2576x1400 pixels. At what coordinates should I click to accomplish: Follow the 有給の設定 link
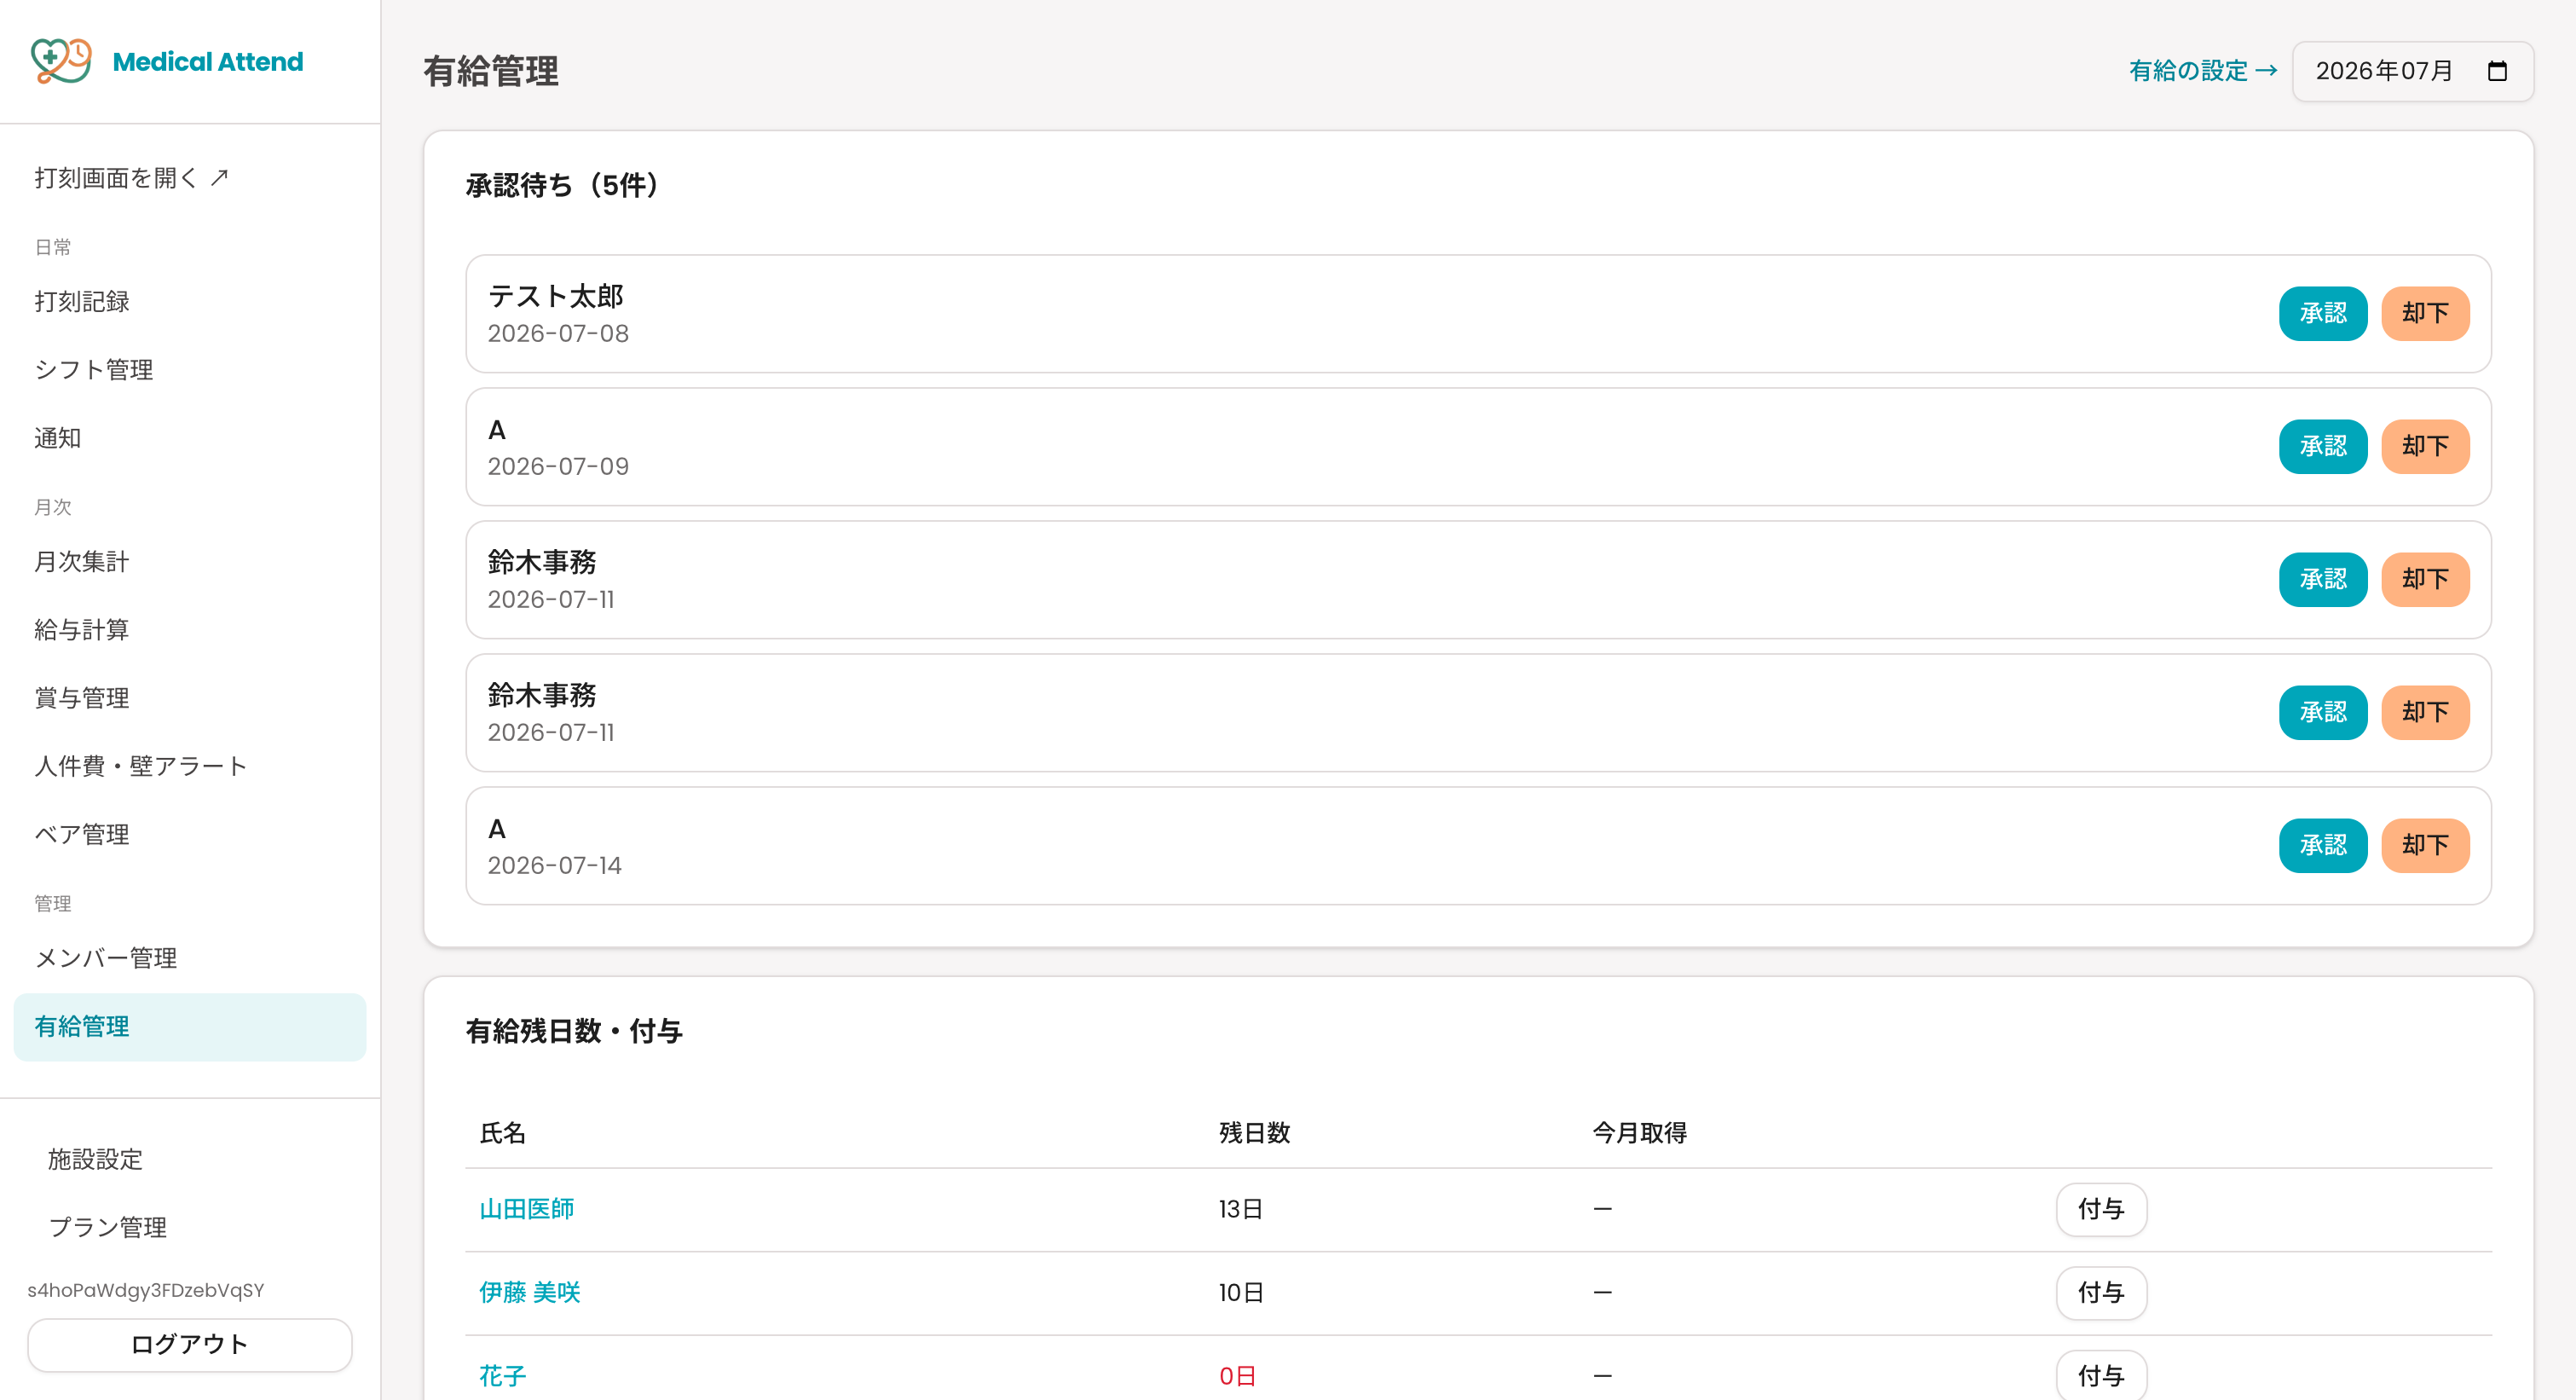[x=2203, y=71]
